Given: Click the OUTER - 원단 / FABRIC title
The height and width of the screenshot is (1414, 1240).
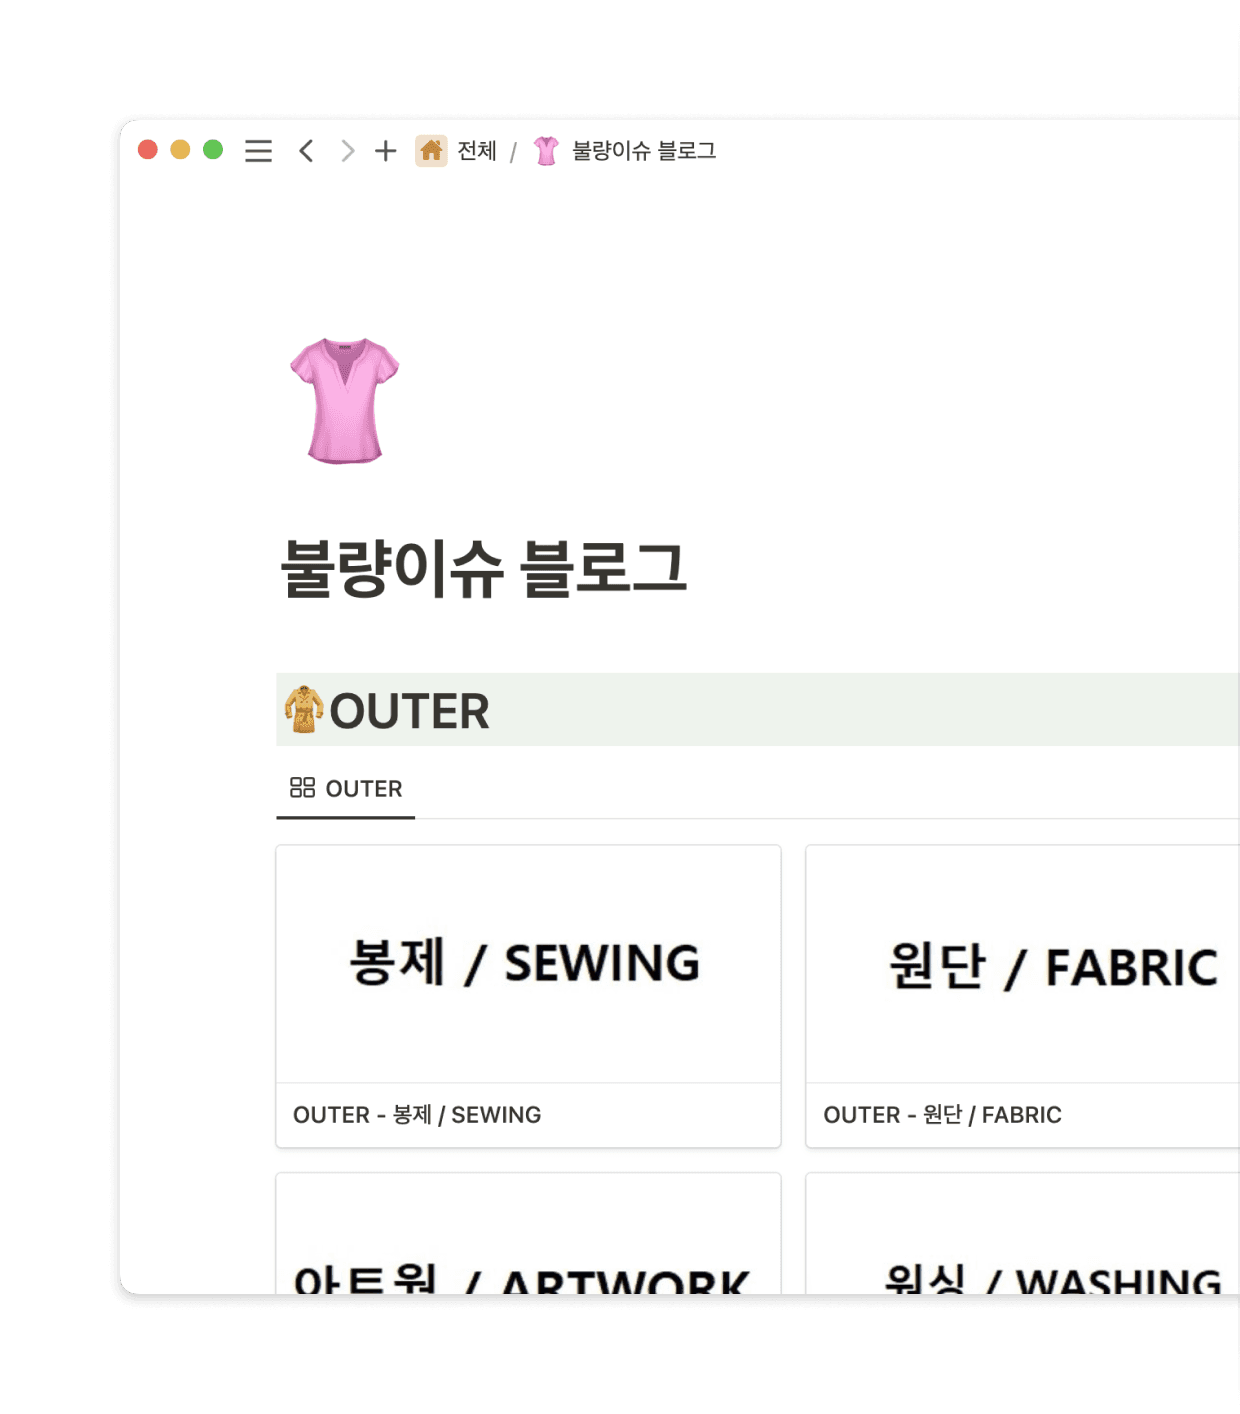Looking at the screenshot, I should click(942, 1115).
